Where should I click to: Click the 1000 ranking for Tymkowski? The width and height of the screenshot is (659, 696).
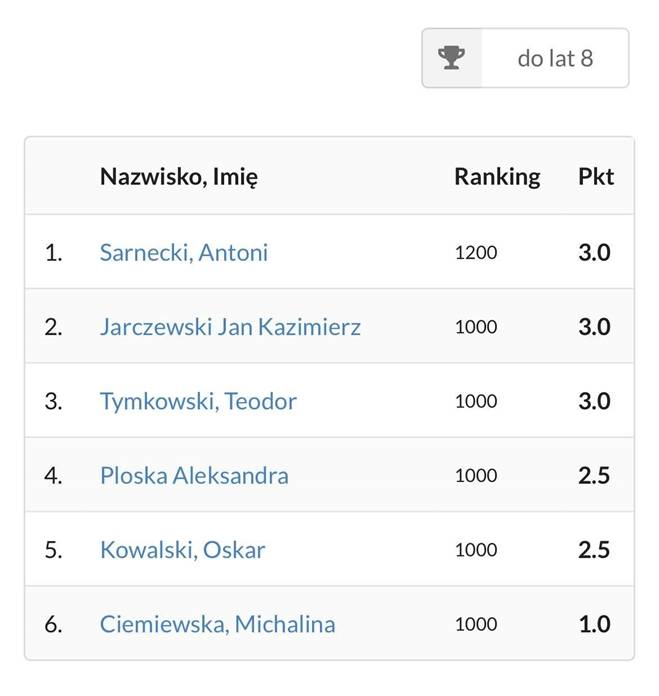pyautogui.click(x=476, y=402)
